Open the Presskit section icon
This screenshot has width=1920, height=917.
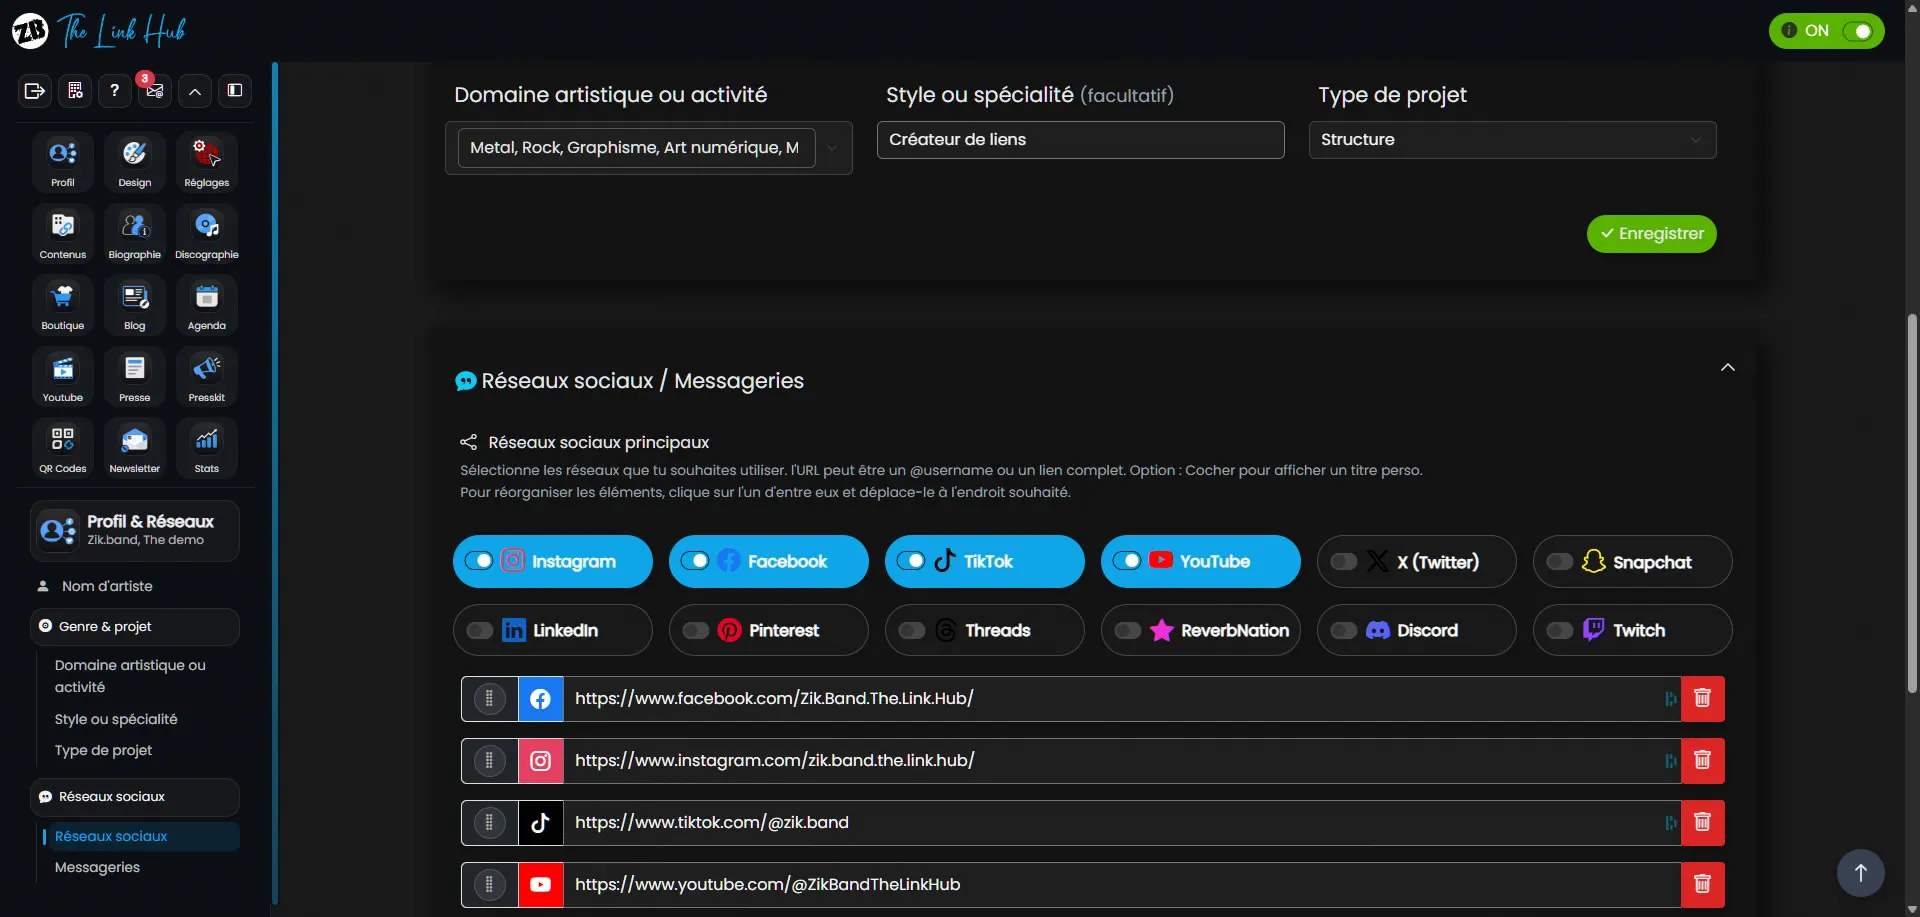pyautogui.click(x=207, y=376)
